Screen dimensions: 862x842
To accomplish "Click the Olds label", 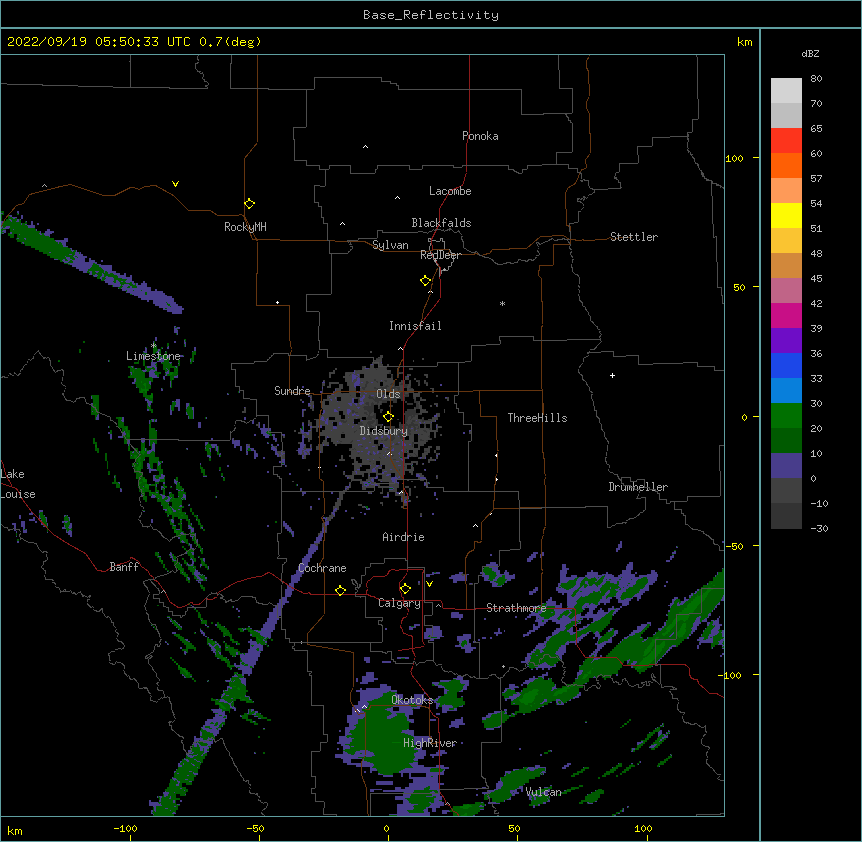I will point(388,394).
